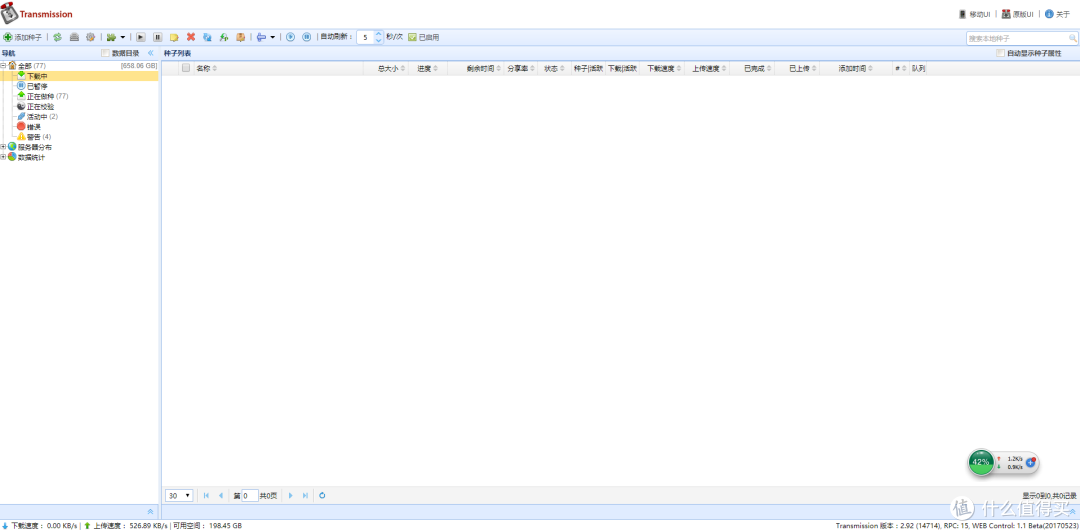This screenshot has height=531, width=1080.
Task: Click the auto-refresh interval spinner arrows
Action: pos(378,37)
